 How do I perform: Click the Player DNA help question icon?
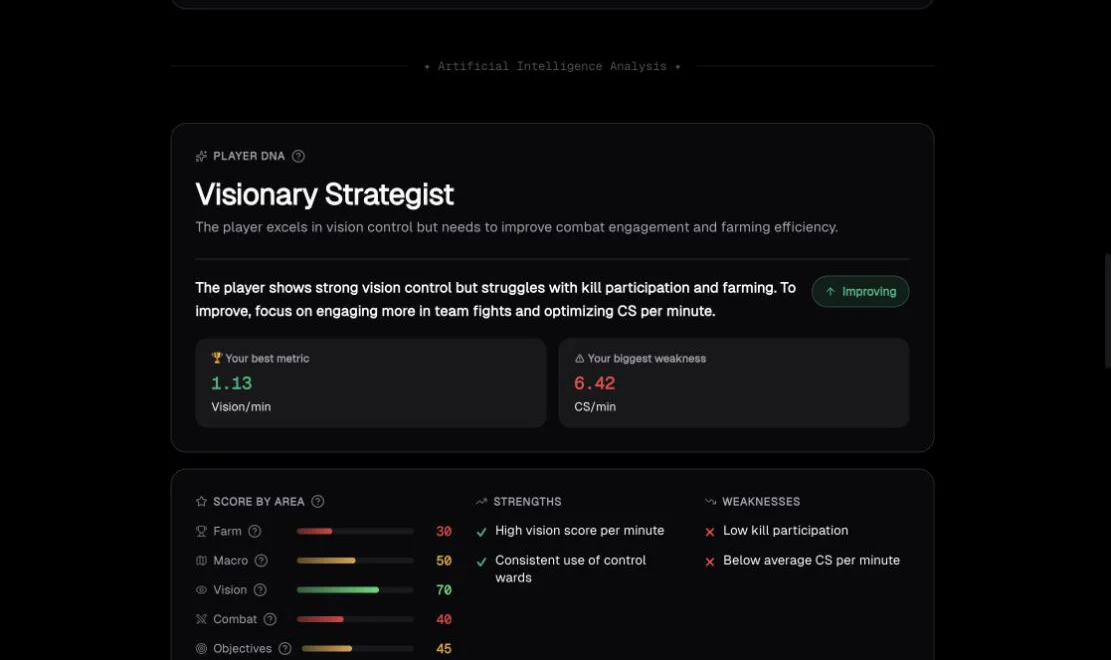point(298,156)
